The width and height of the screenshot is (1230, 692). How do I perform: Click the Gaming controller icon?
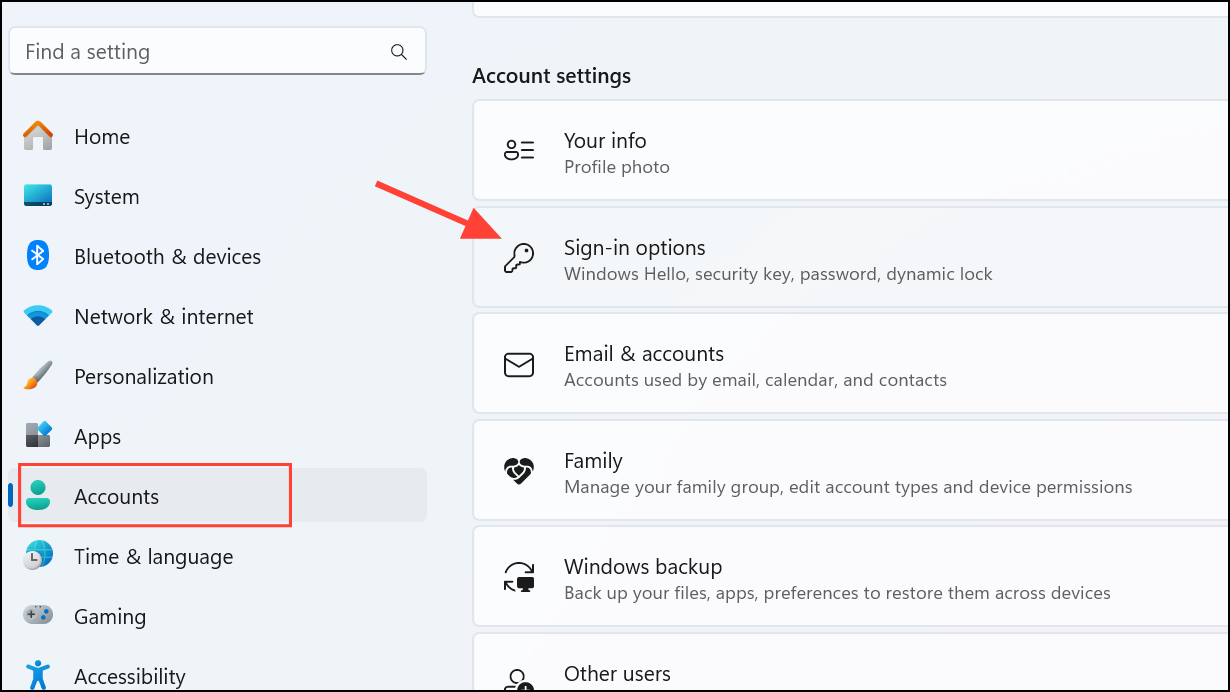coord(38,616)
